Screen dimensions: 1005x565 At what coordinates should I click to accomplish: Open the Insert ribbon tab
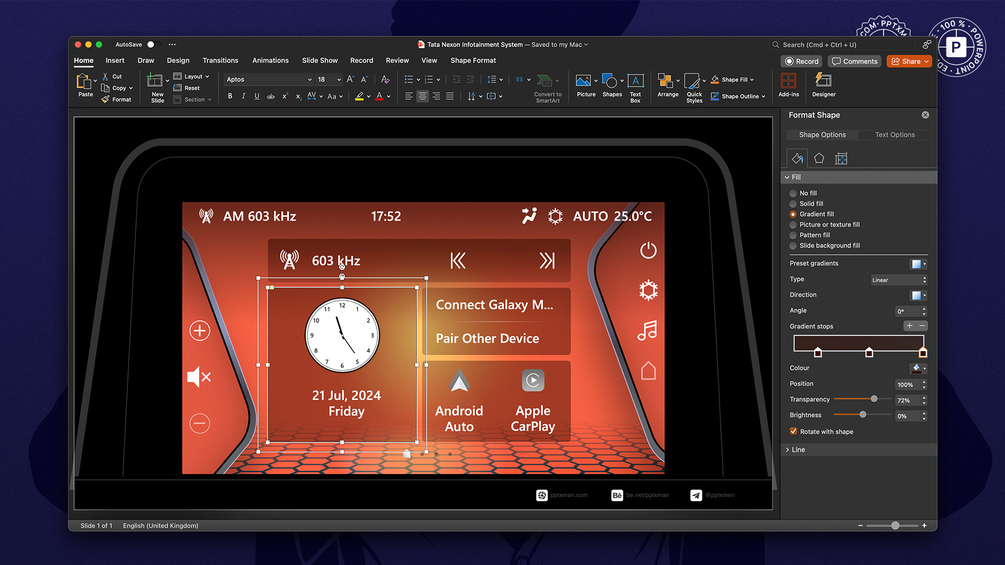pyautogui.click(x=115, y=60)
